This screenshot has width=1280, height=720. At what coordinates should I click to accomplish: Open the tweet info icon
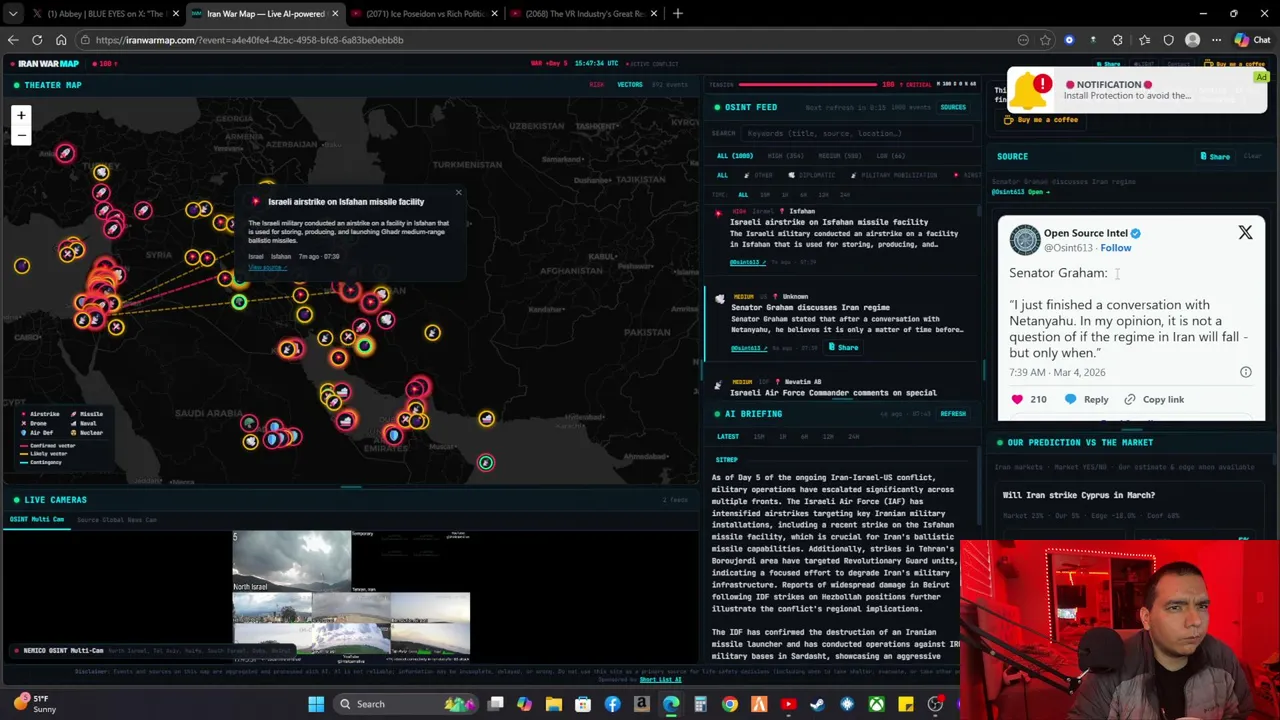(1246, 372)
